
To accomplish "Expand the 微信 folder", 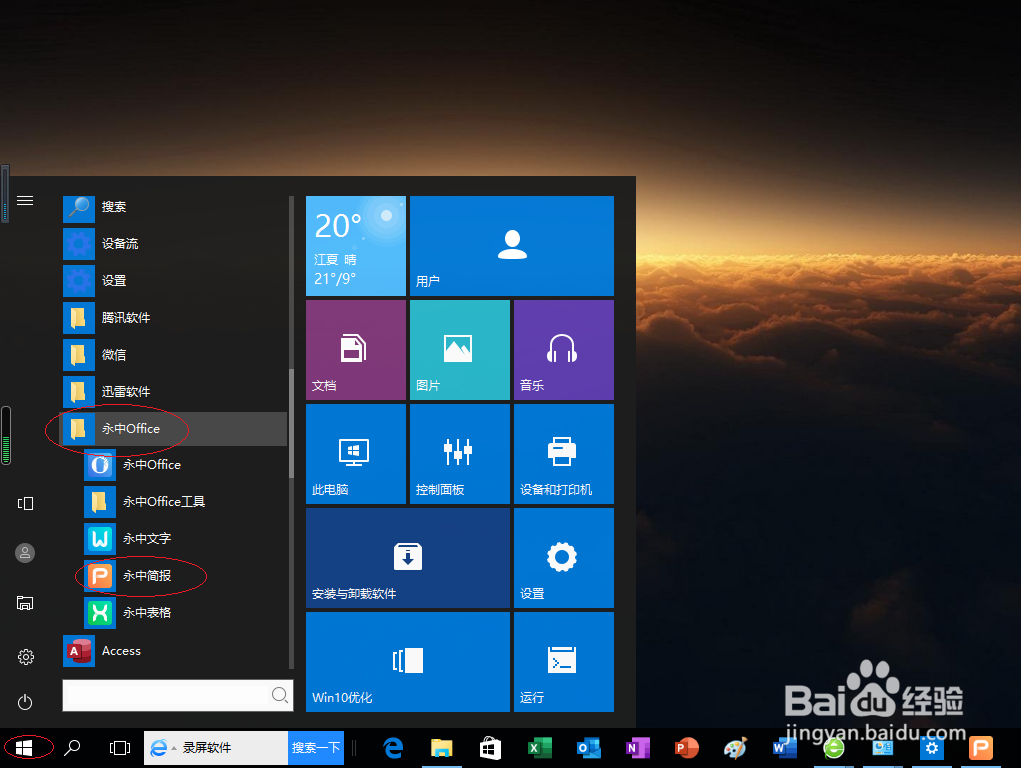I will (175, 355).
